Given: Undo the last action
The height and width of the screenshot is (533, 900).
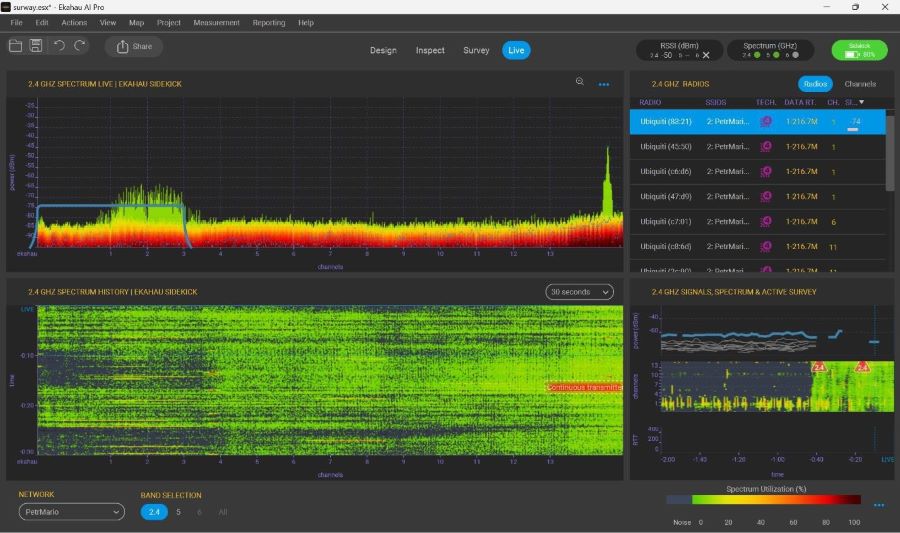Looking at the screenshot, I should pos(59,46).
